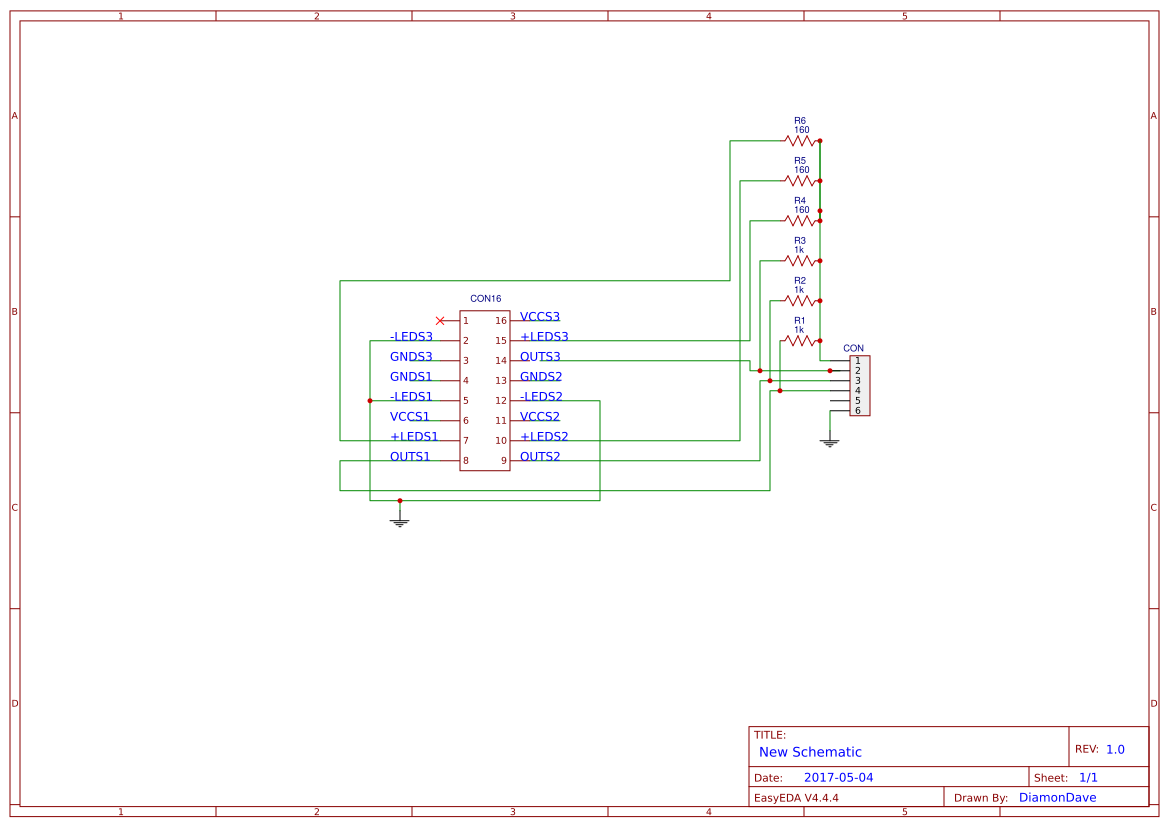Select resistor R1 labeled 1k
This screenshot has width=1169, height=827.
coord(800,340)
